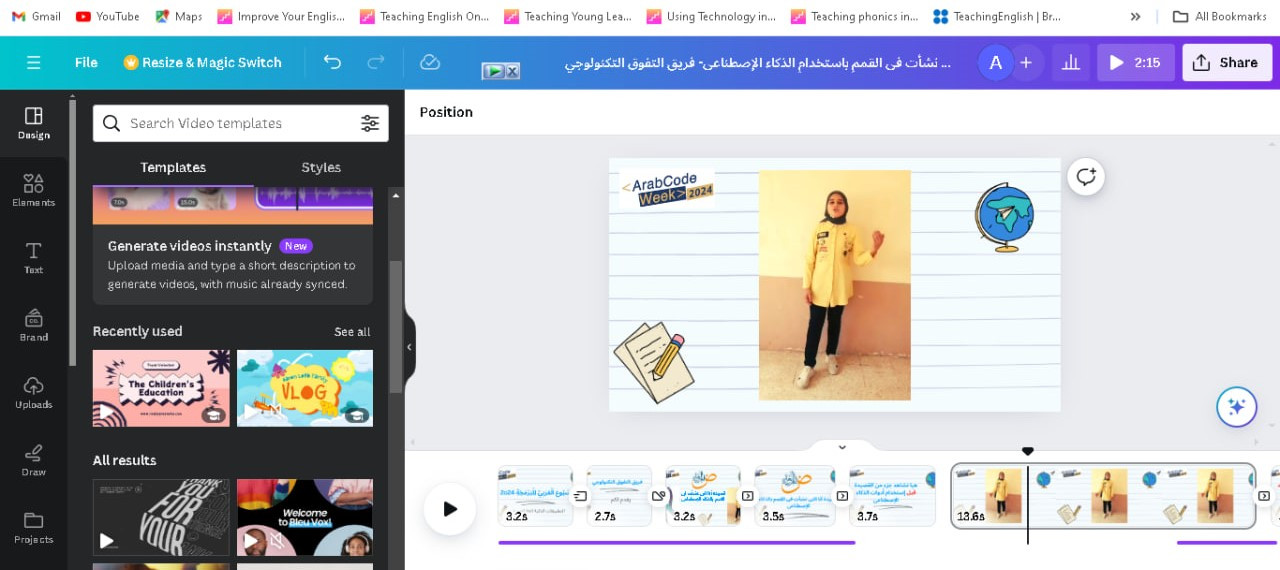Viewport: 1280px width, 570px height.
Task: Open the TeachingEnglish bookmark
Action: pyautogui.click(x=997, y=16)
